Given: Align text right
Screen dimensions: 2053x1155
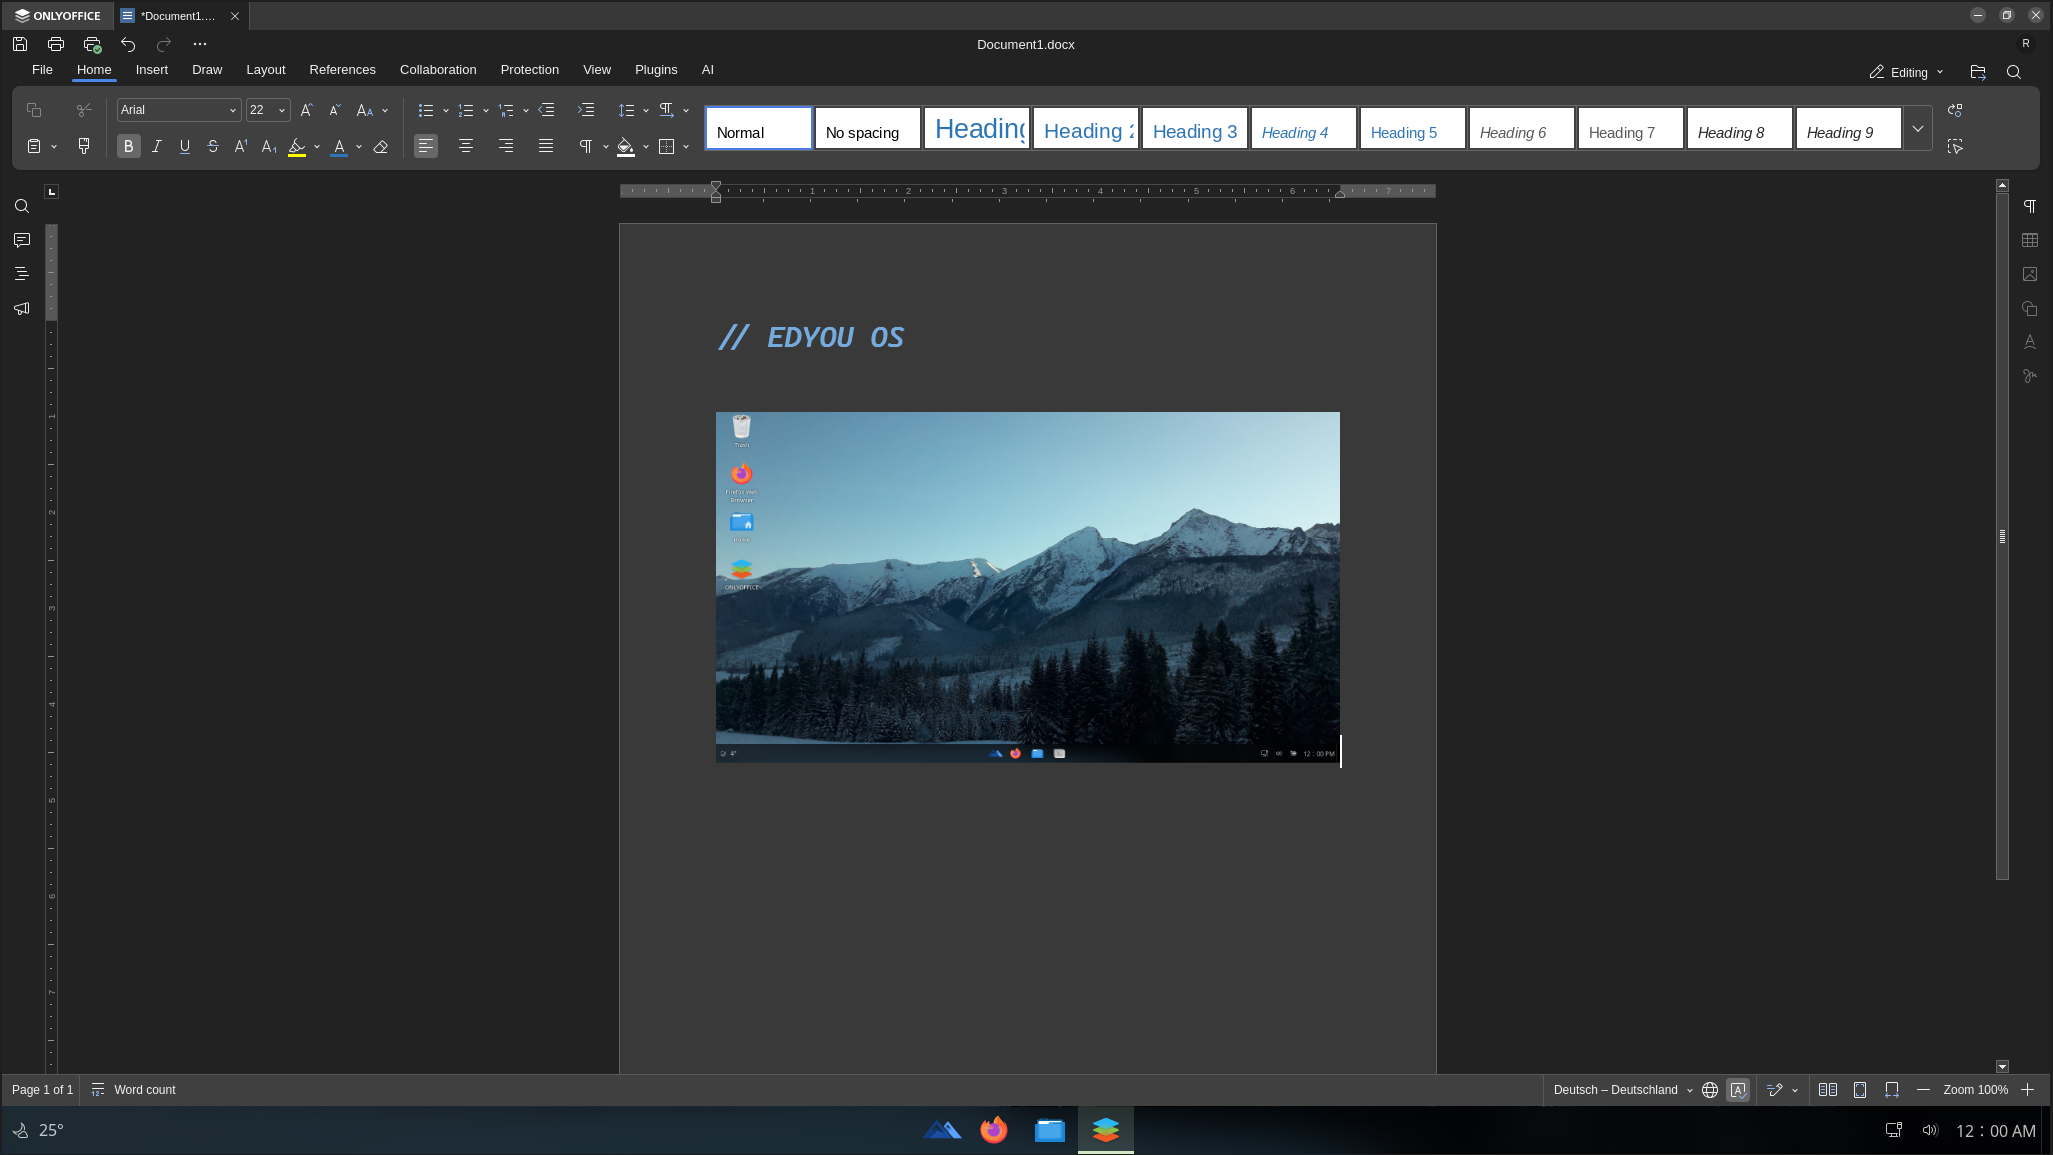Looking at the screenshot, I should point(506,146).
